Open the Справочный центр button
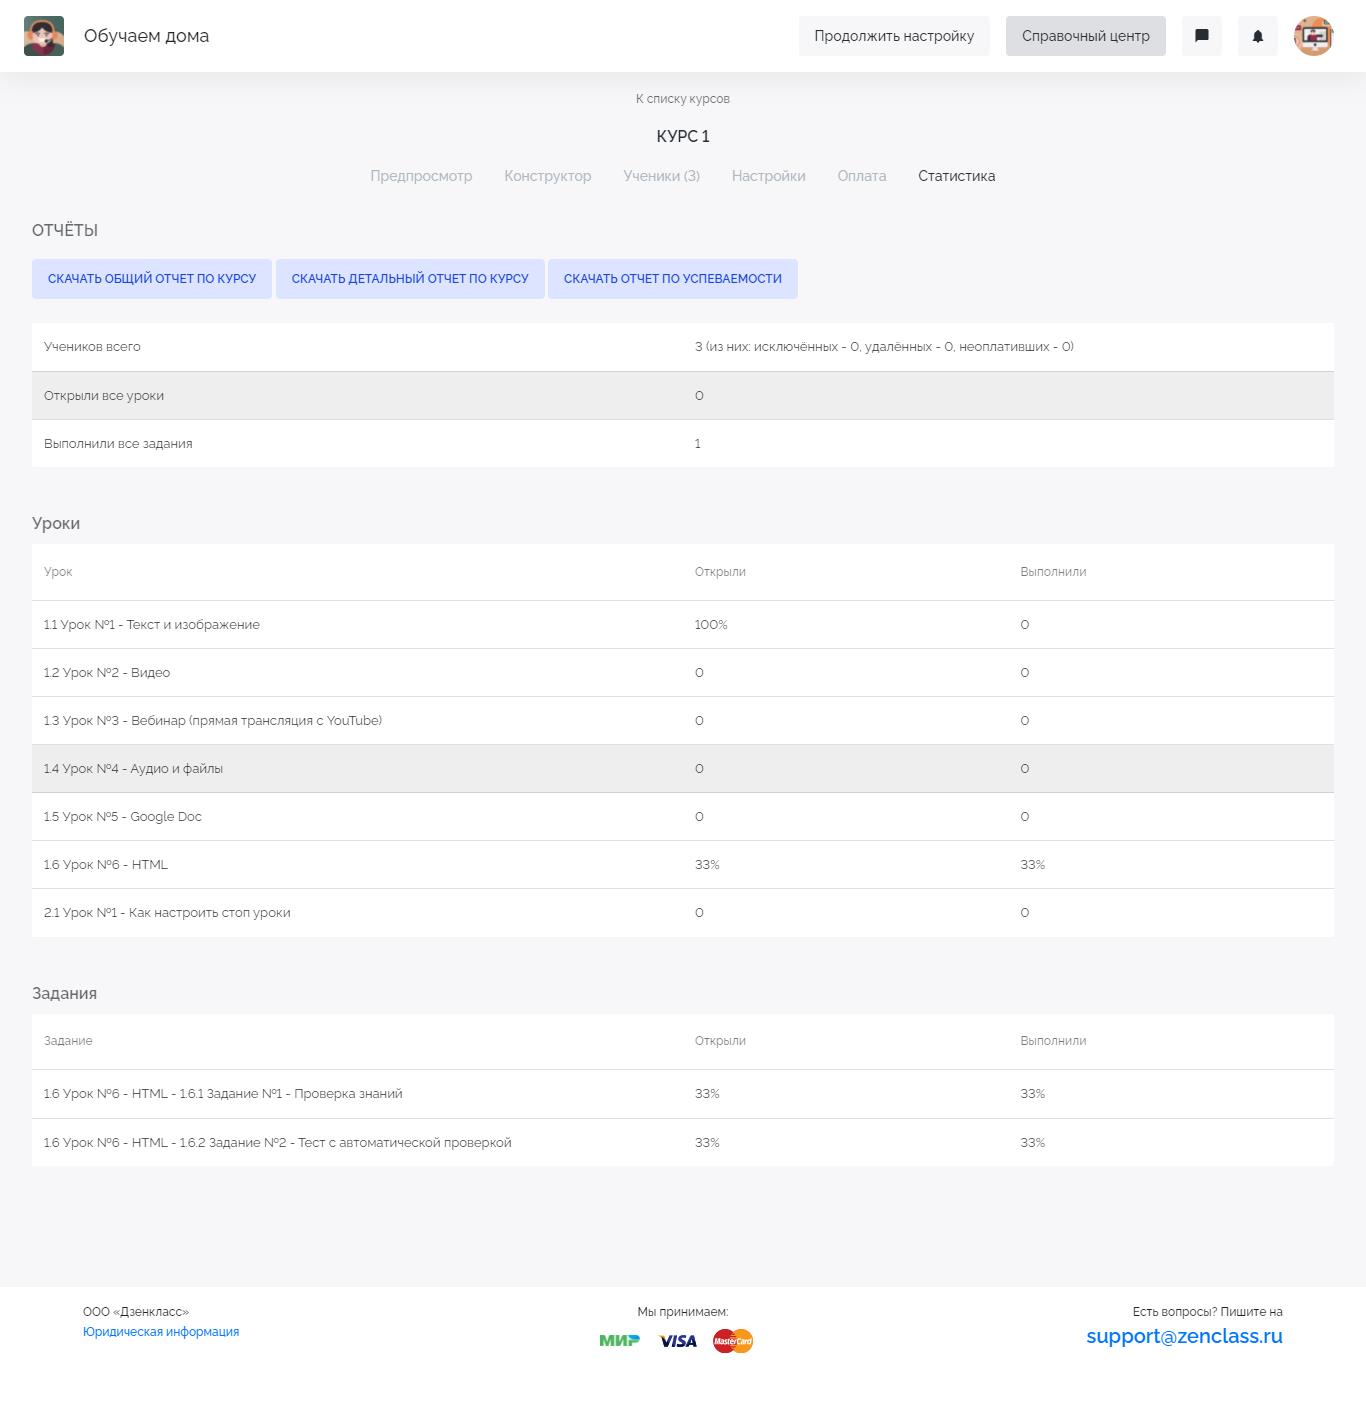 pyautogui.click(x=1086, y=36)
